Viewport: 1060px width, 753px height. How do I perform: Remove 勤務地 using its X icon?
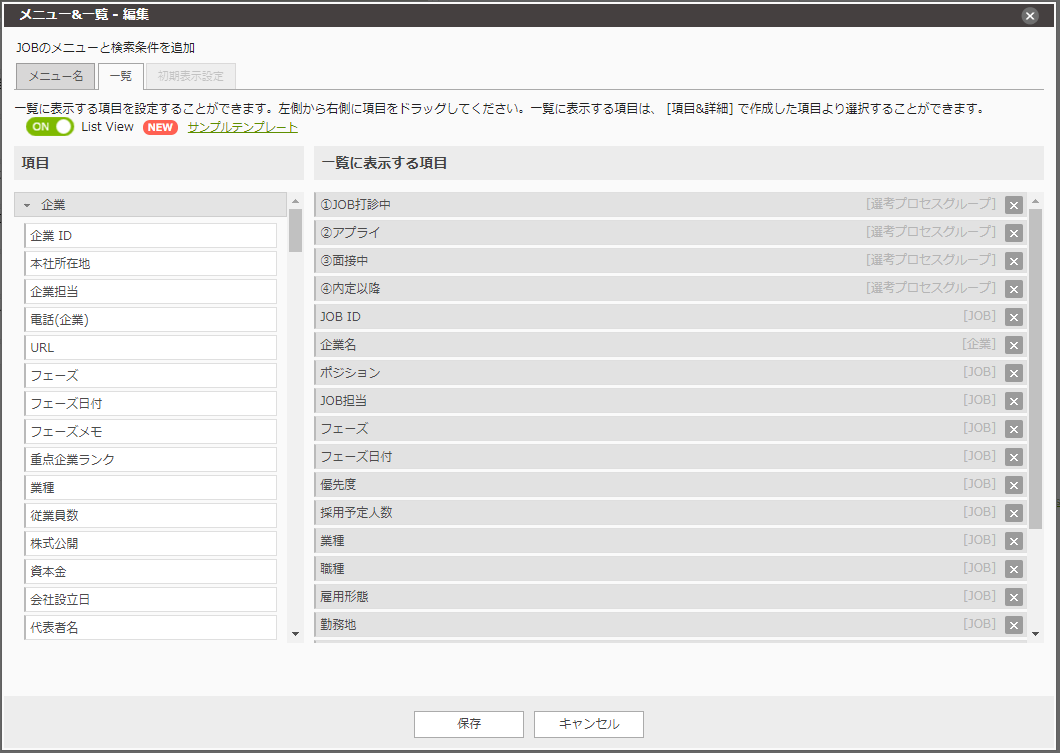[x=1013, y=624]
